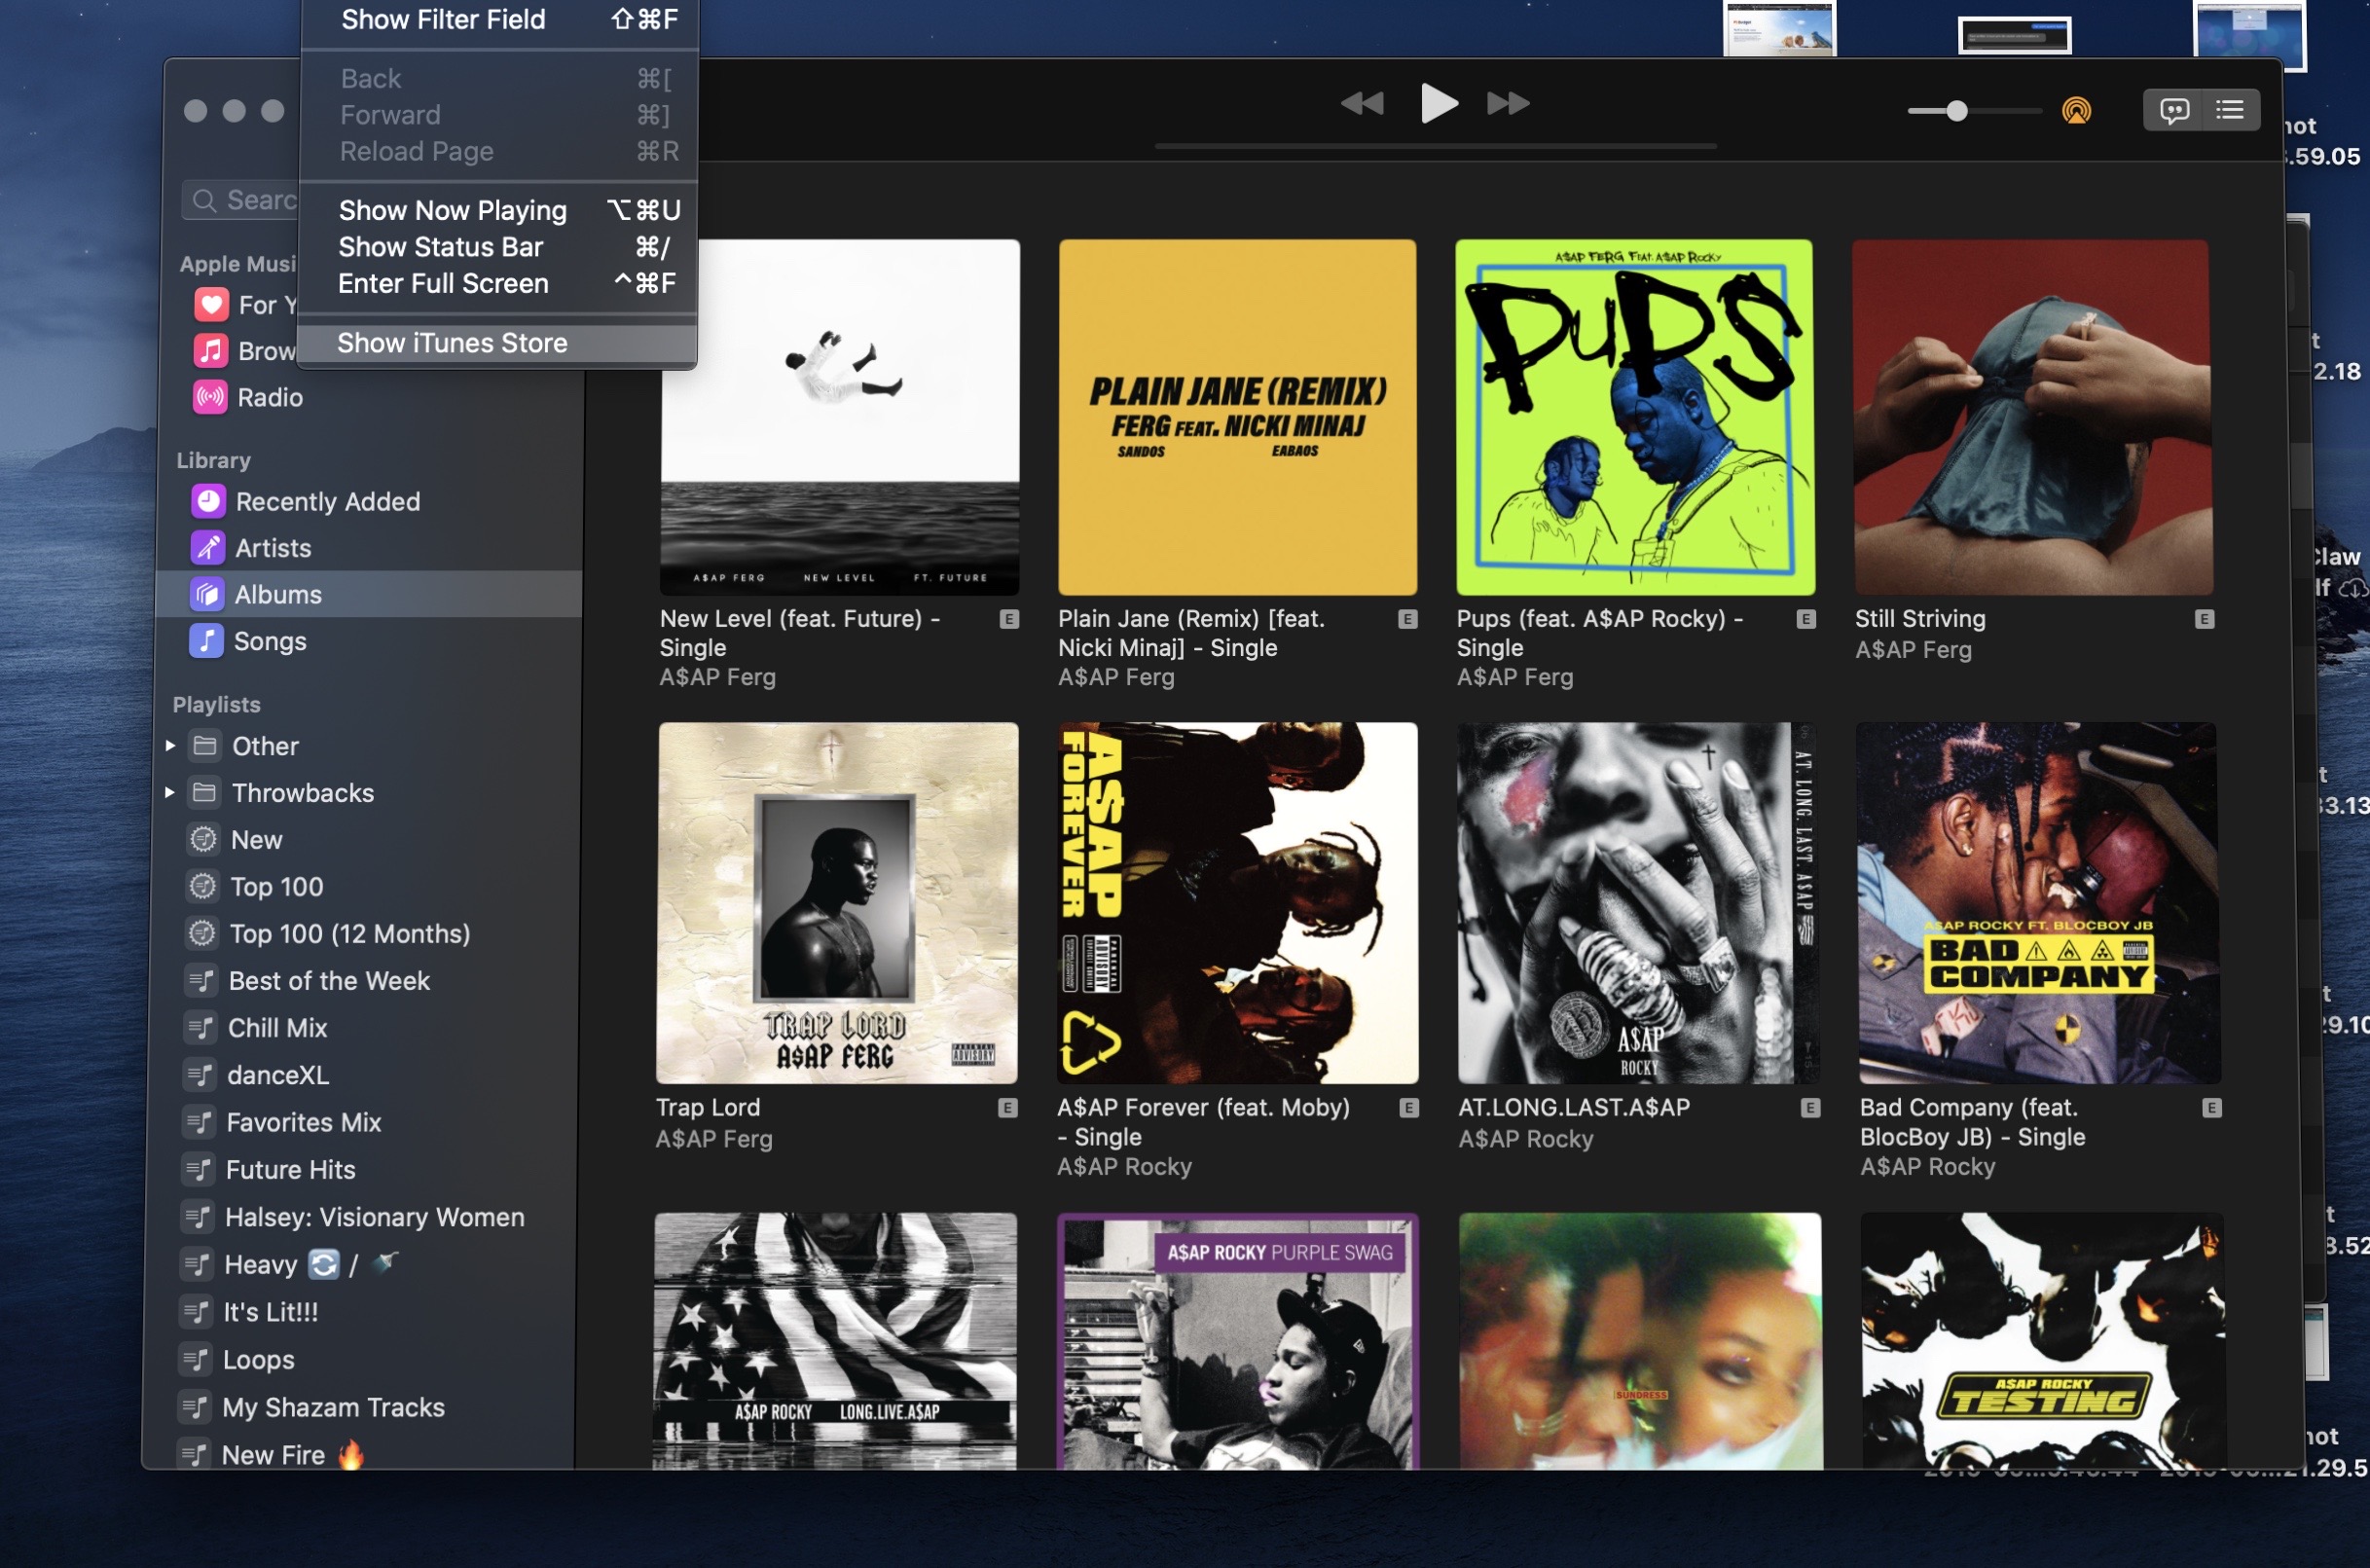The image size is (2370, 1568).
Task: Skip to next track with fast-forward
Action: 1507,103
